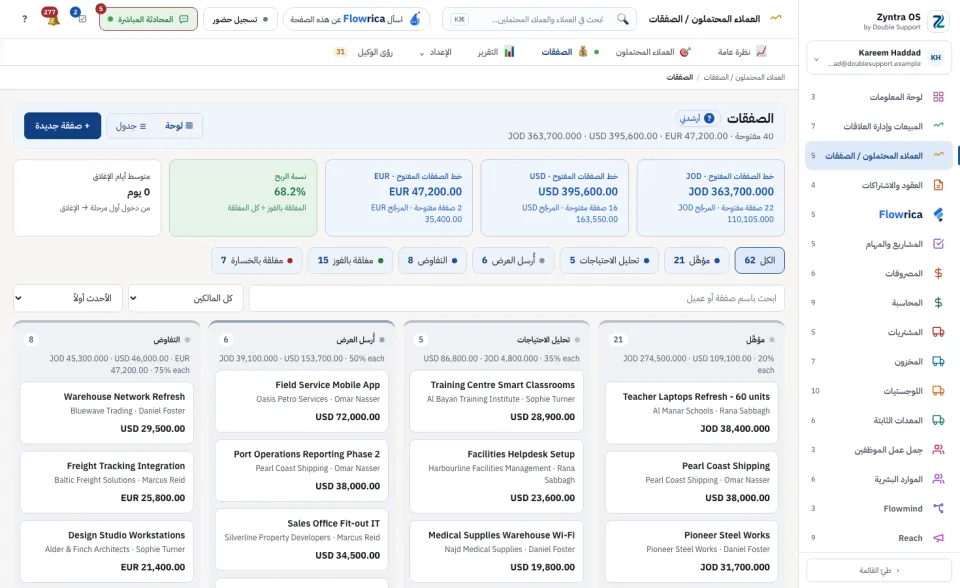Image resolution: width=960 pixels, height=588 pixels.
Task: Open the العملاء المحتملون leads tab
Action: coord(653,52)
